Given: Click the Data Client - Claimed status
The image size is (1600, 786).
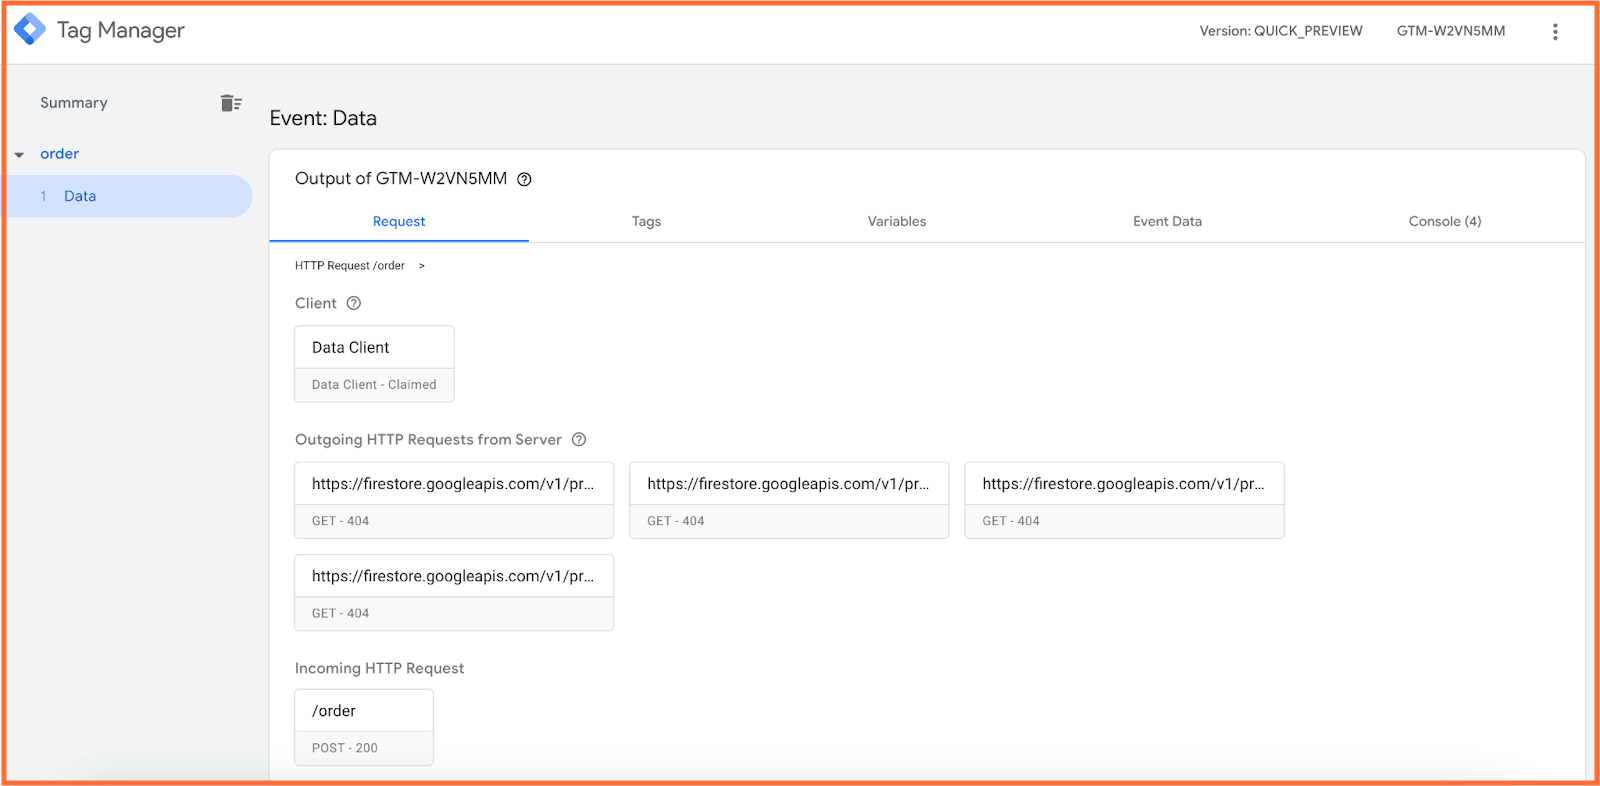Looking at the screenshot, I should point(374,385).
